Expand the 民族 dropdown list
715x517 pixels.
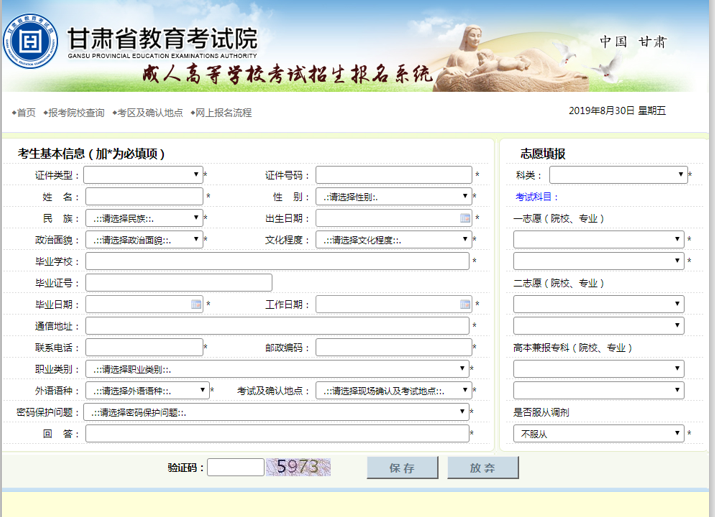[143, 218]
